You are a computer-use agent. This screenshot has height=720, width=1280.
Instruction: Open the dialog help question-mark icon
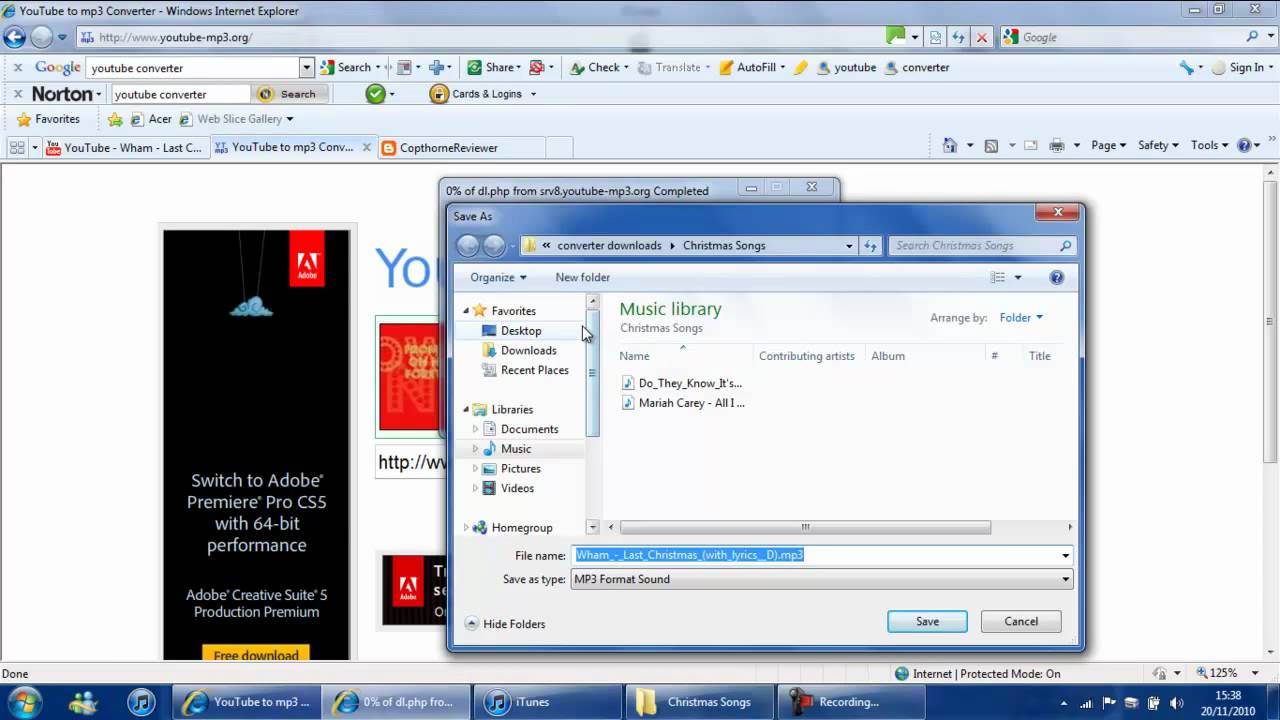point(1056,277)
